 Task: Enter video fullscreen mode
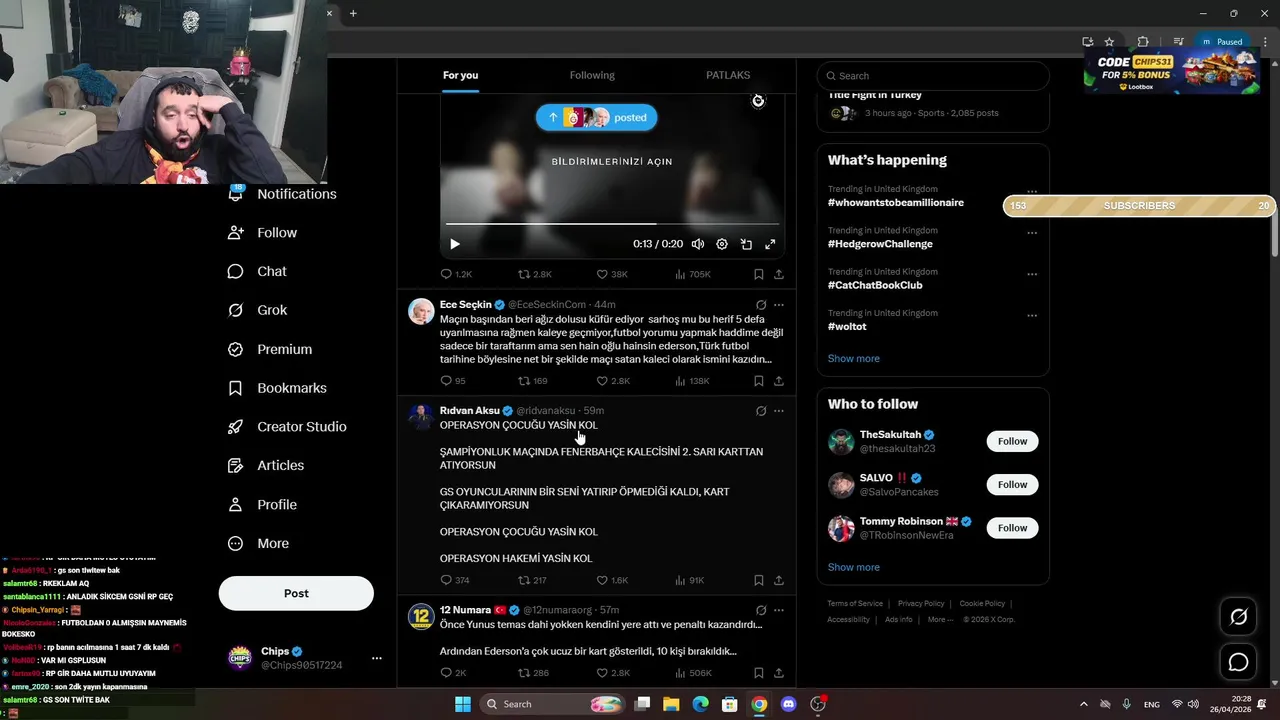tap(770, 244)
